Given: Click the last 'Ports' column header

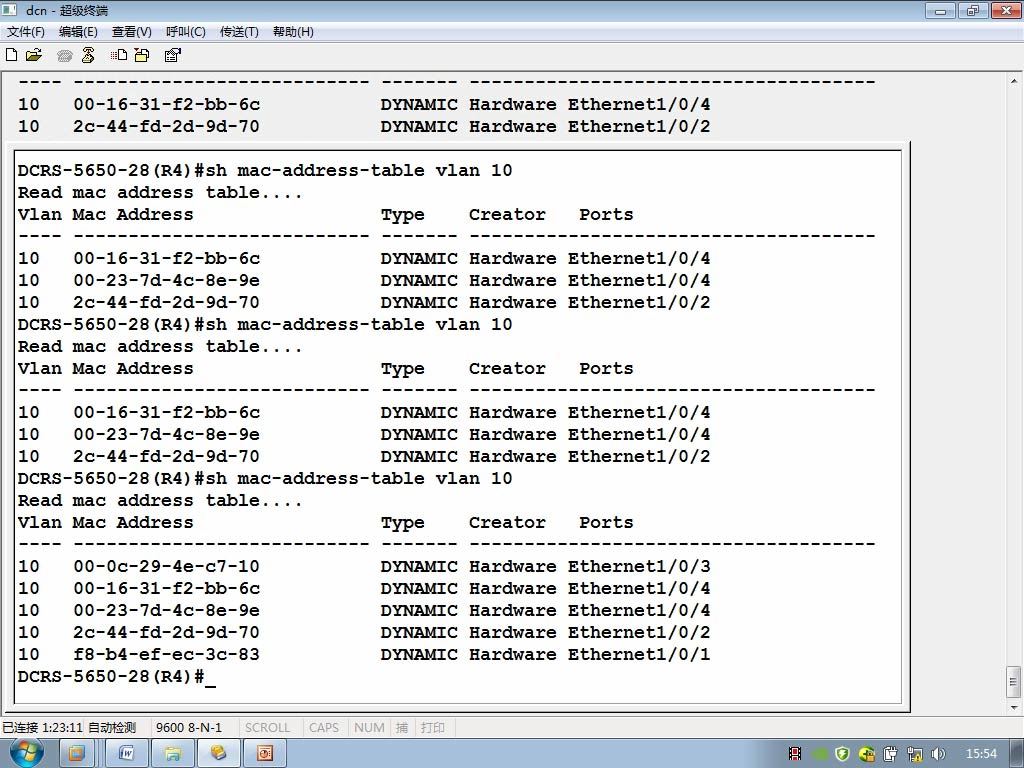Looking at the screenshot, I should (x=606, y=522).
